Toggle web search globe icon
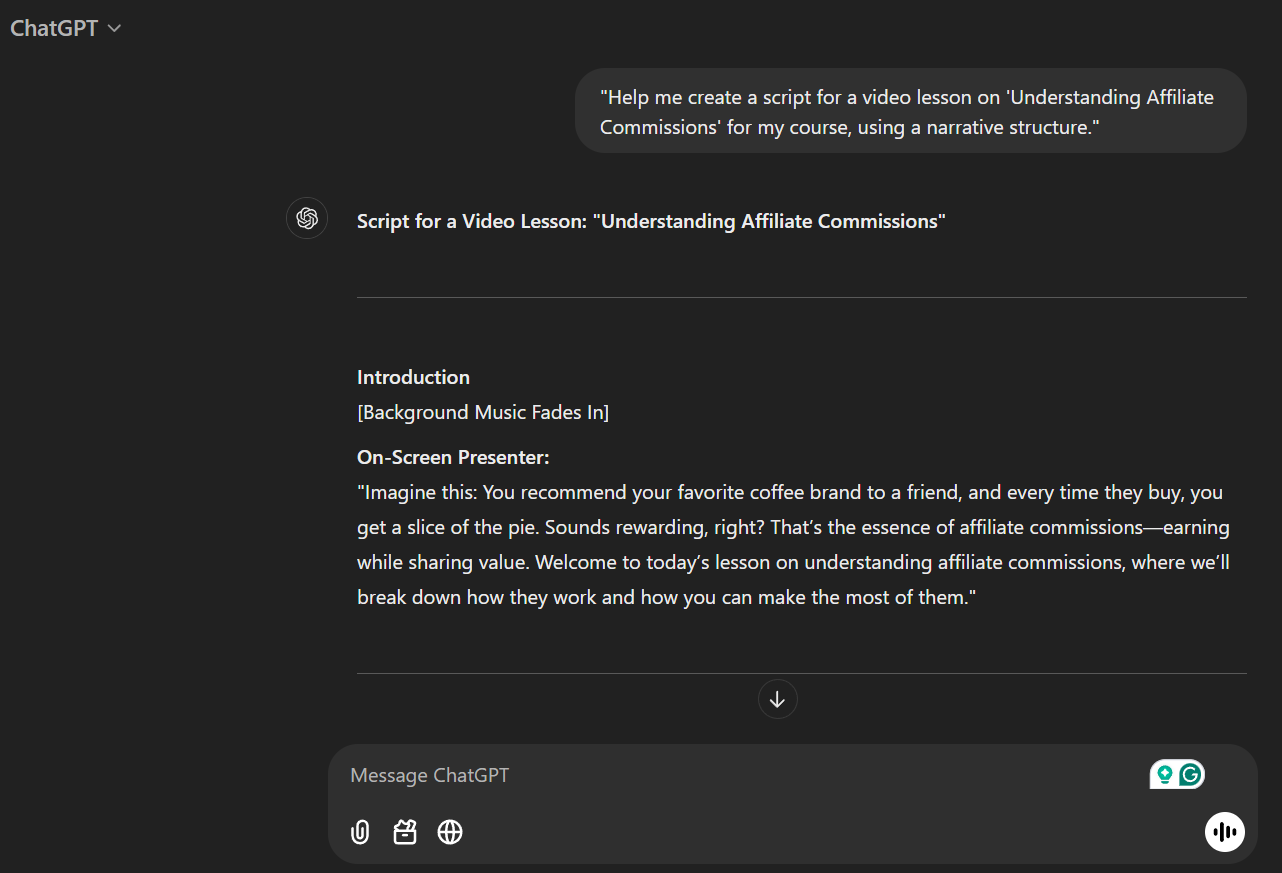Viewport: 1282px width, 873px height. 450,832
